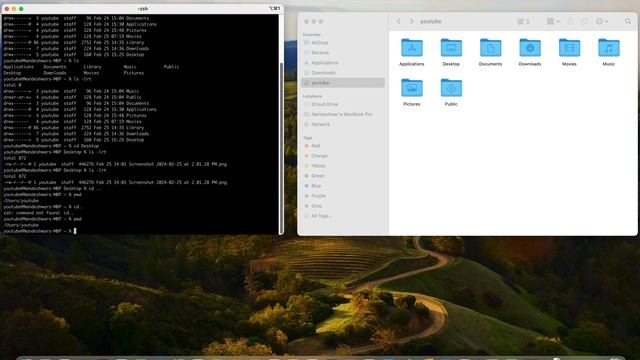Select Nandeshwar's MacBook Pro in sidebar
The height and width of the screenshot is (360, 640).
342,114
